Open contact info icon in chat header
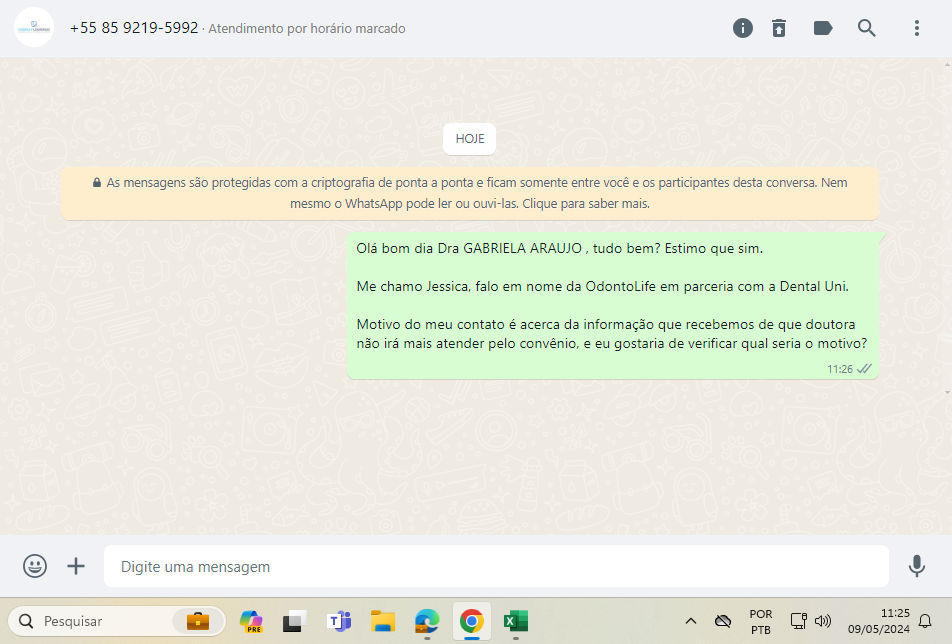The image size is (952, 644). point(743,28)
